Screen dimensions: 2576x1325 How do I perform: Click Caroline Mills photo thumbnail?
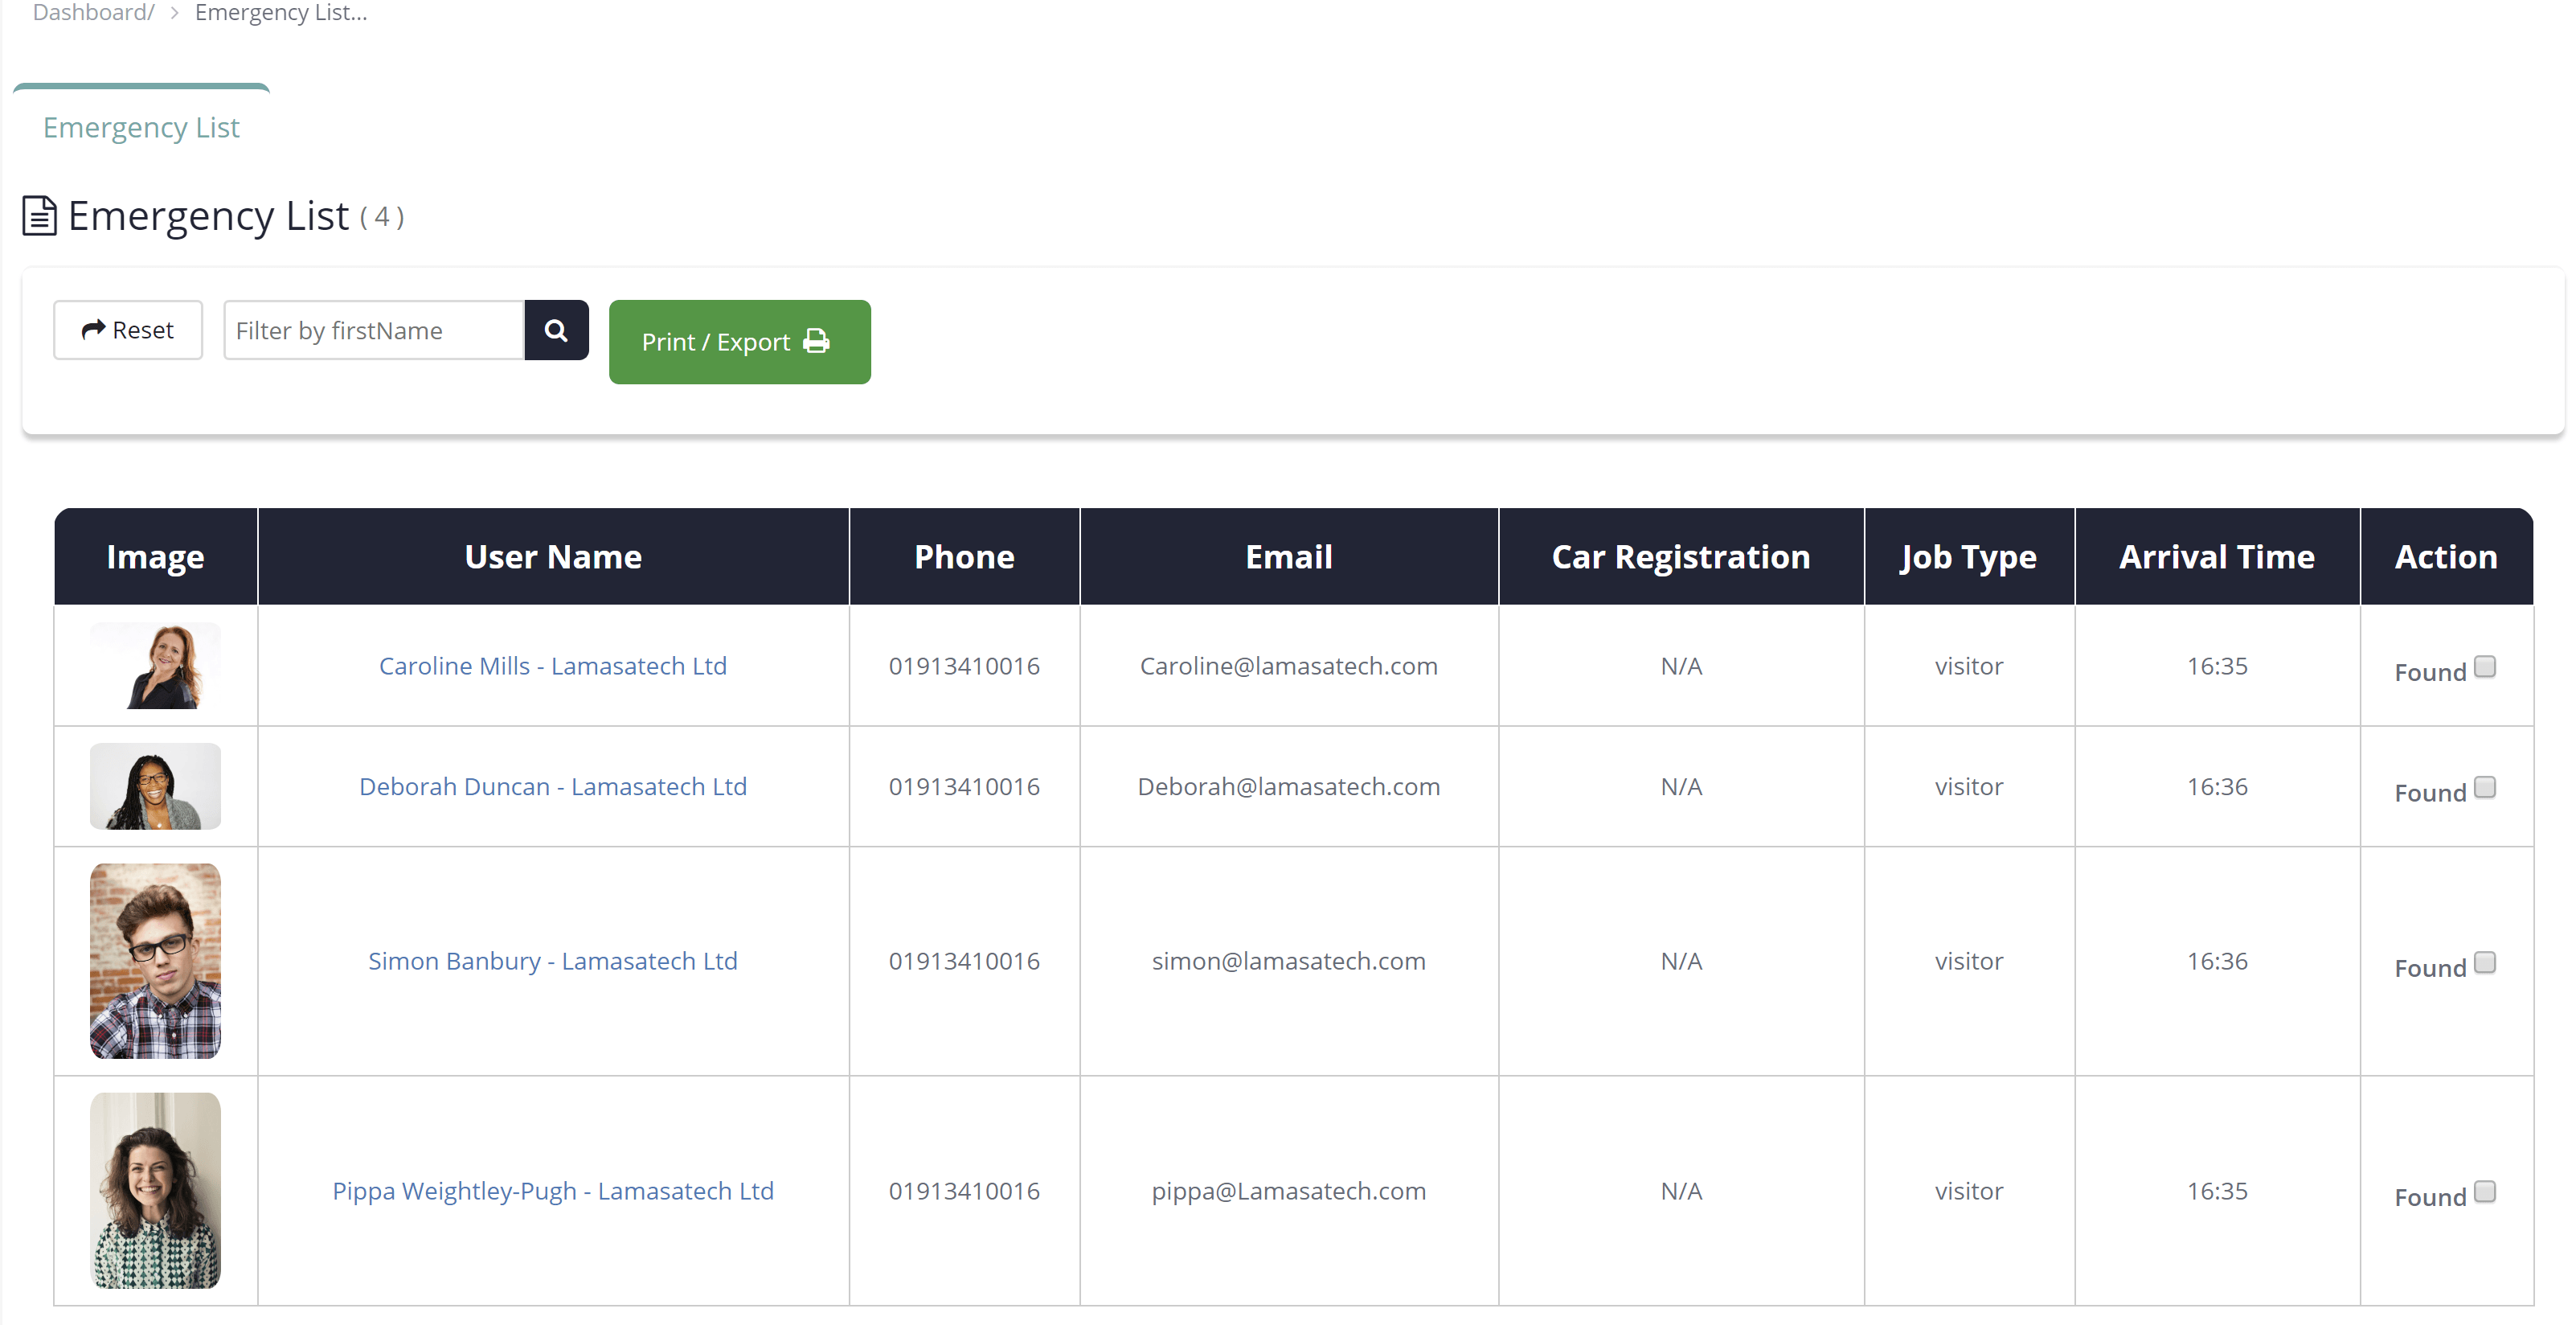[x=155, y=666]
